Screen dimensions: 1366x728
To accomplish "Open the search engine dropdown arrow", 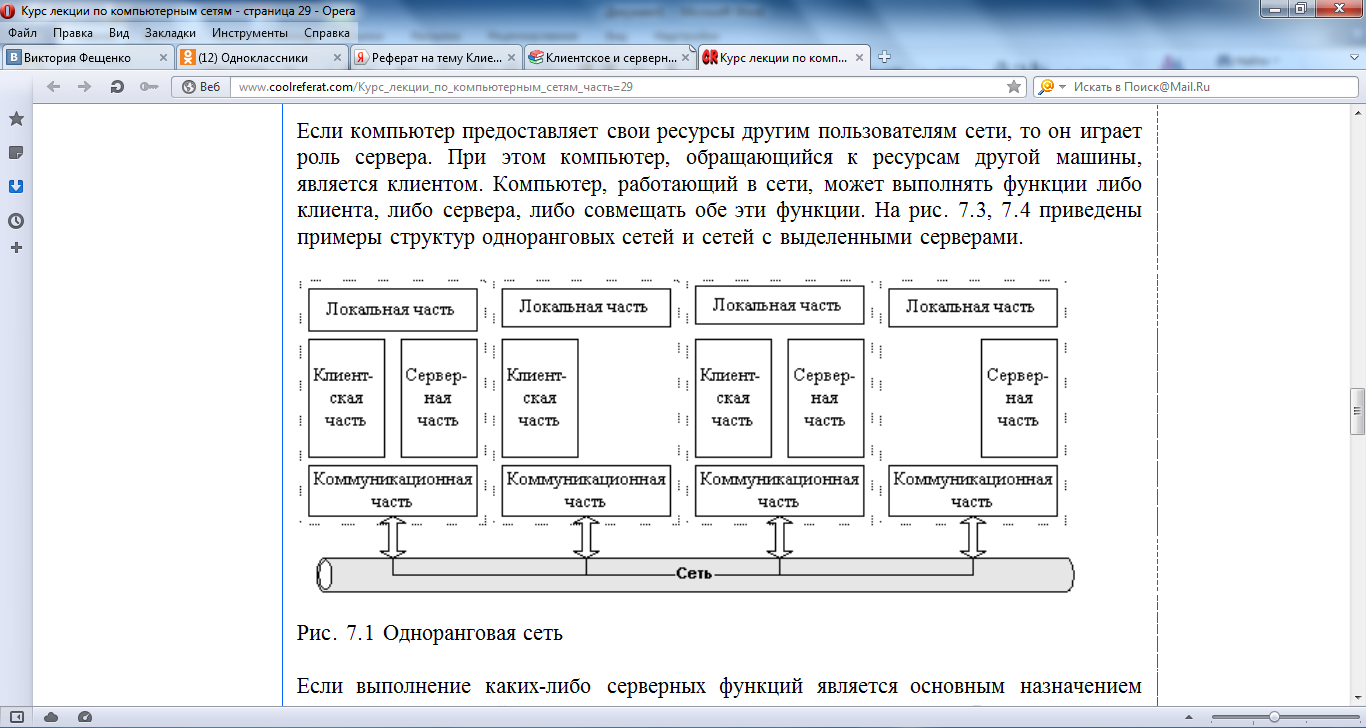I will (x=1062, y=87).
